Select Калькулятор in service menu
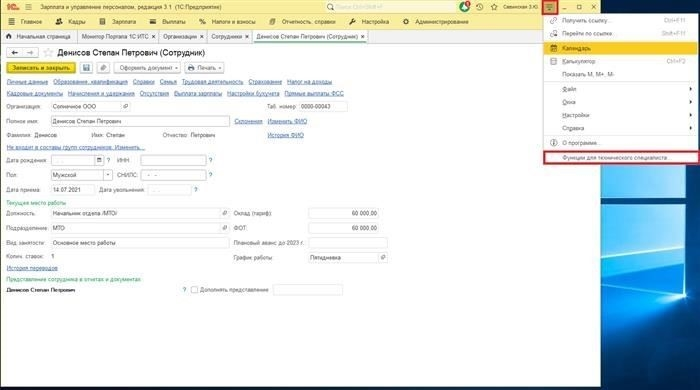700x390 pixels. click(x=621, y=61)
